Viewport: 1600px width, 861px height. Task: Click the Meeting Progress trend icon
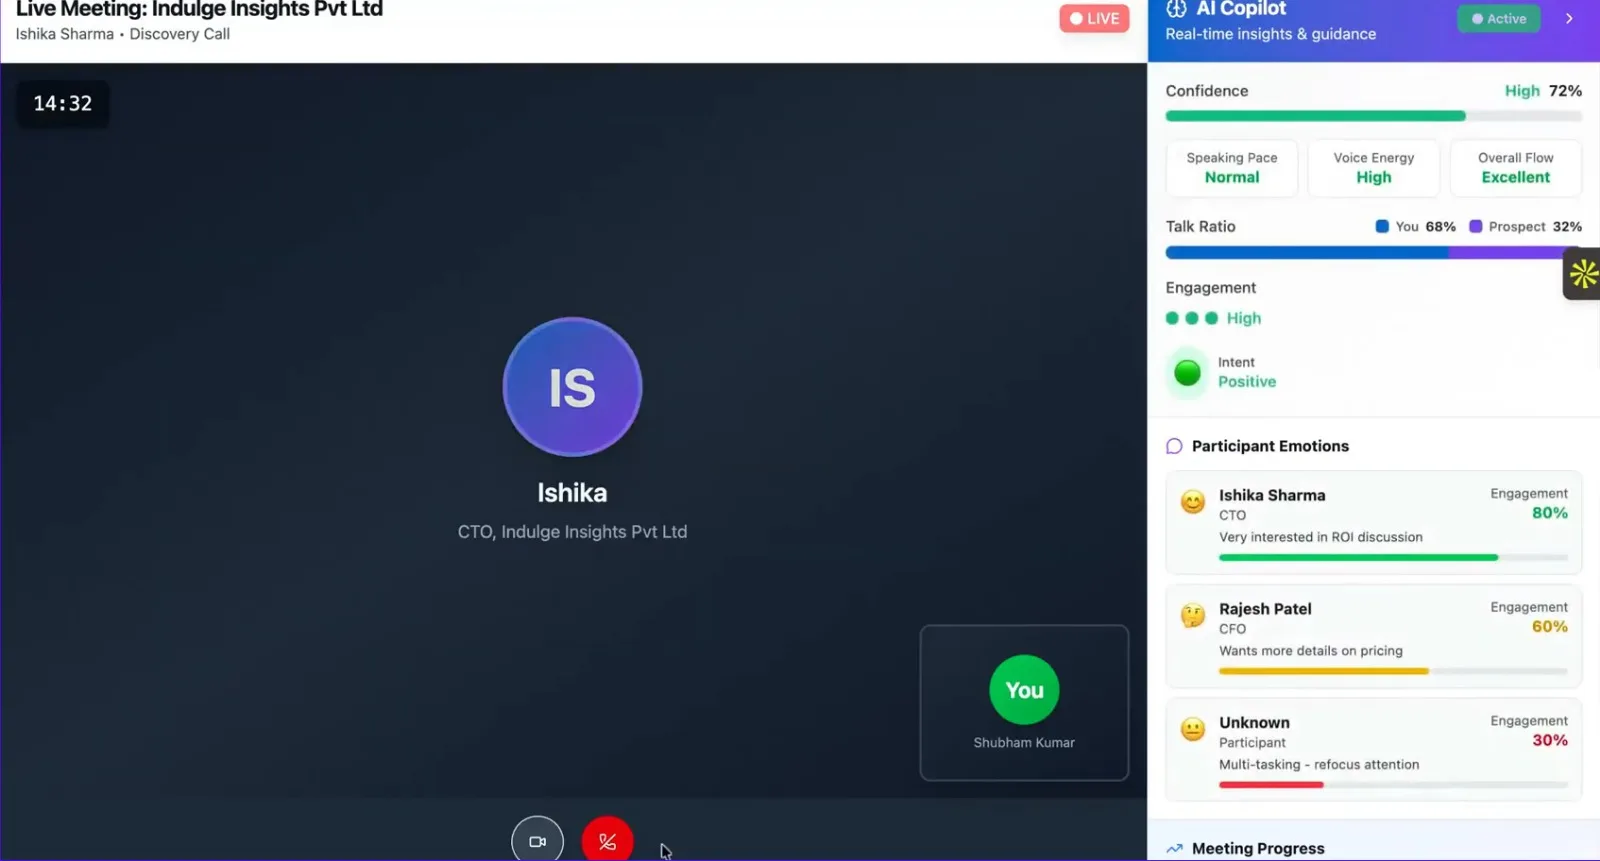click(x=1174, y=849)
